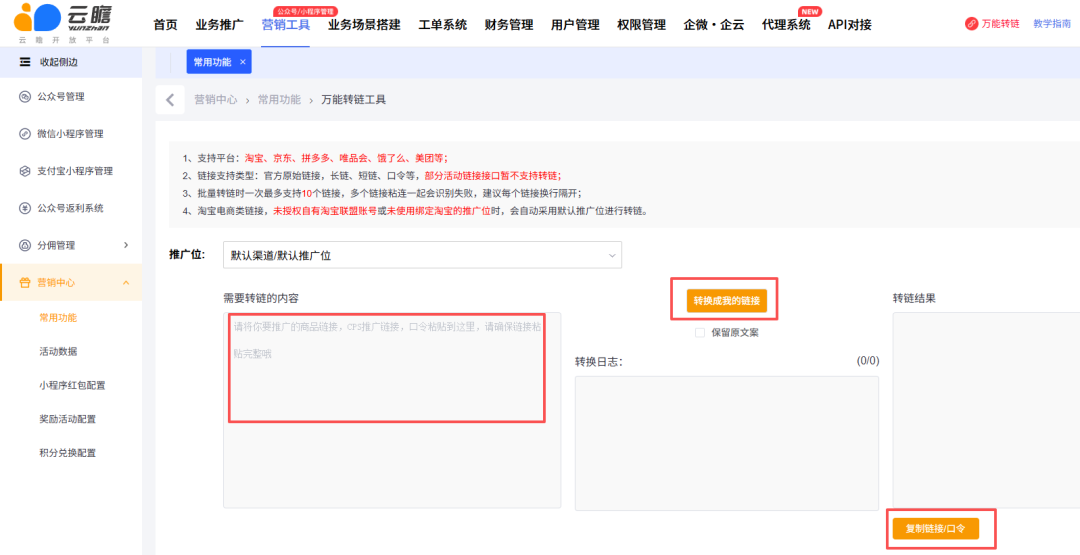Open the 权限管理 menu
Viewport: 1080px width, 555px height.
click(641, 25)
